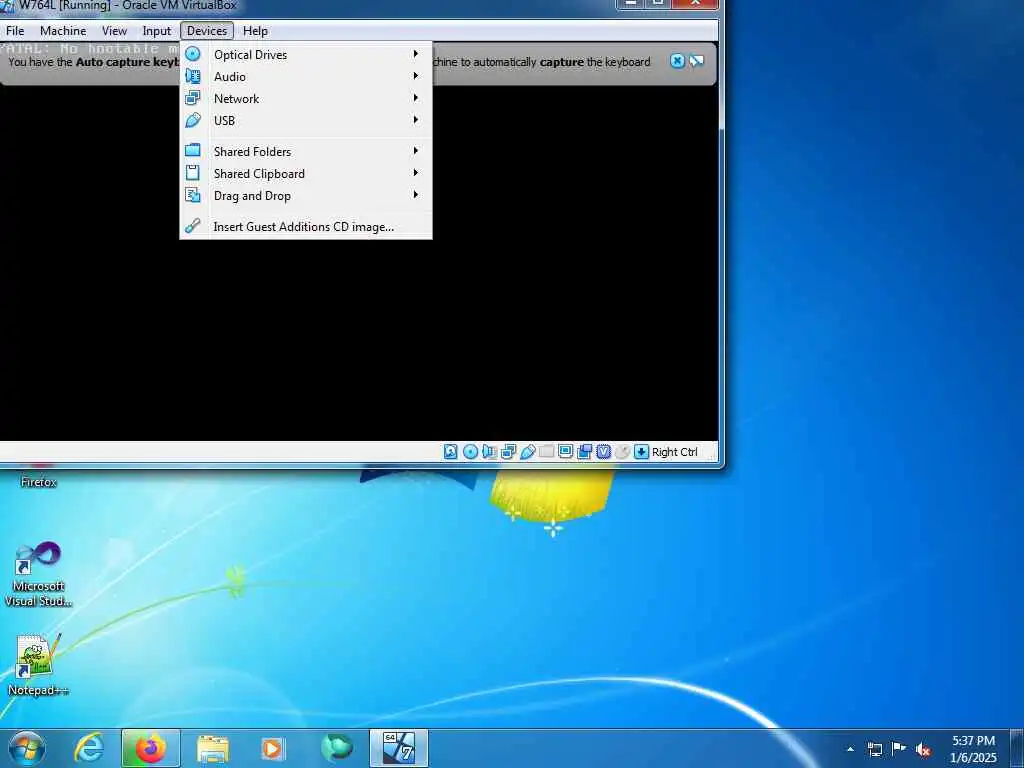Image resolution: width=1024 pixels, height=768 pixels.
Task: Click the keyboard capture arrow icon
Action: pos(641,452)
